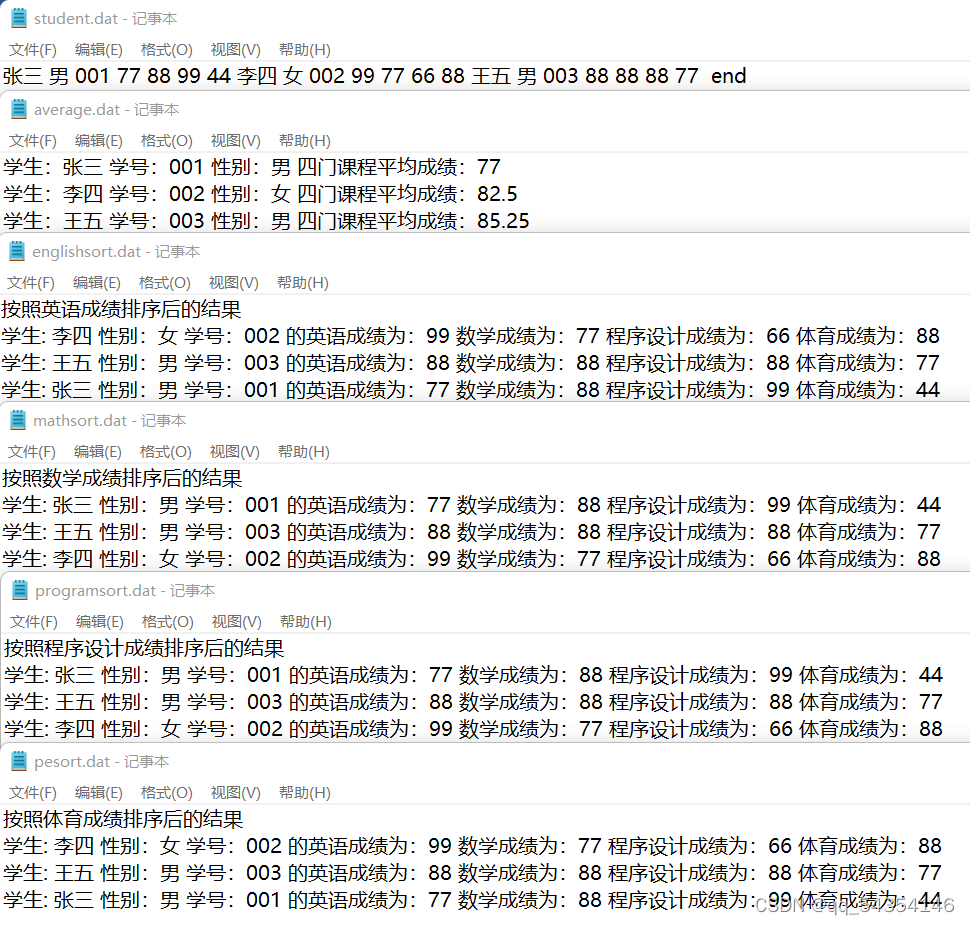Open 文件(F) menu in pesort.dat window
This screenshot has width=970, height=925.
point(32,793)
